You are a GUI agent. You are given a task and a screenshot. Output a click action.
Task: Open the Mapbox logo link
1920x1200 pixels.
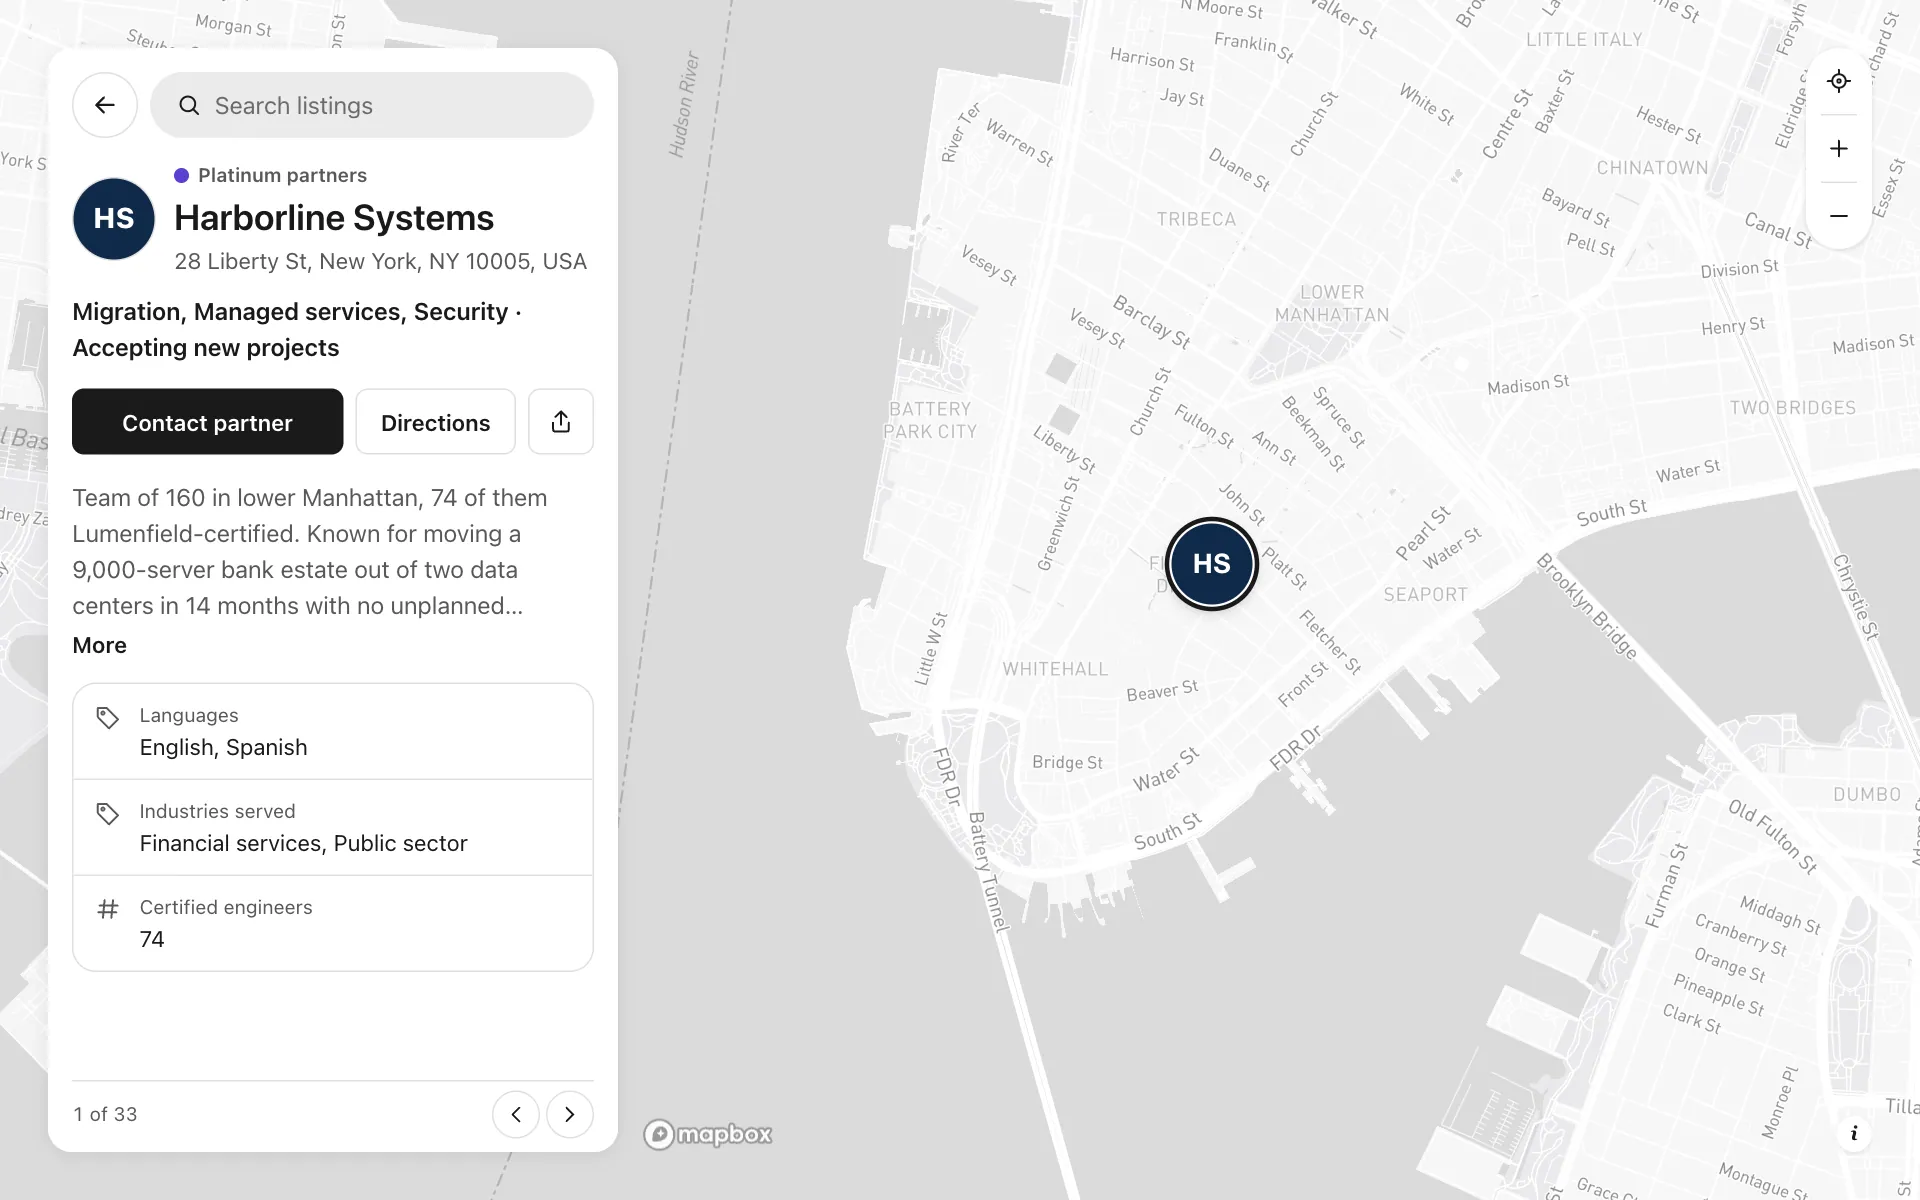click(708, 1134)
